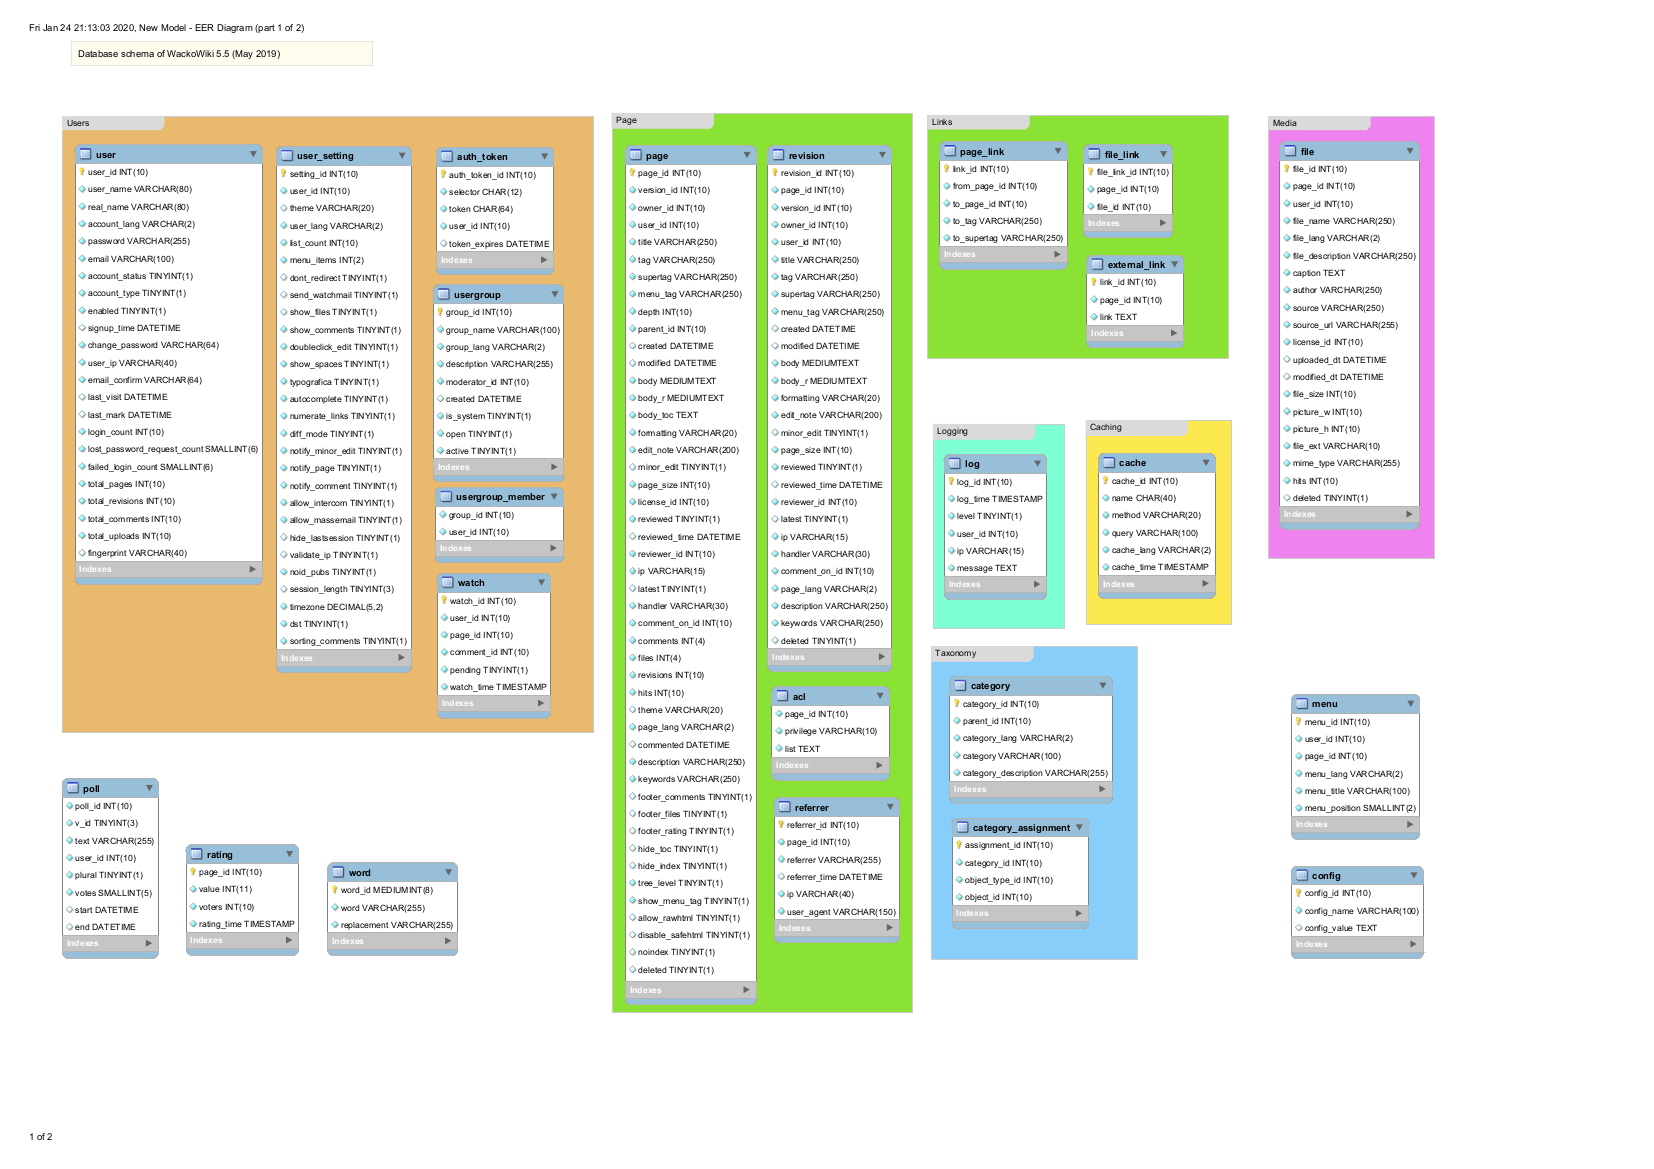
Task: Click the page table header icon
Action: click(636, 156)
